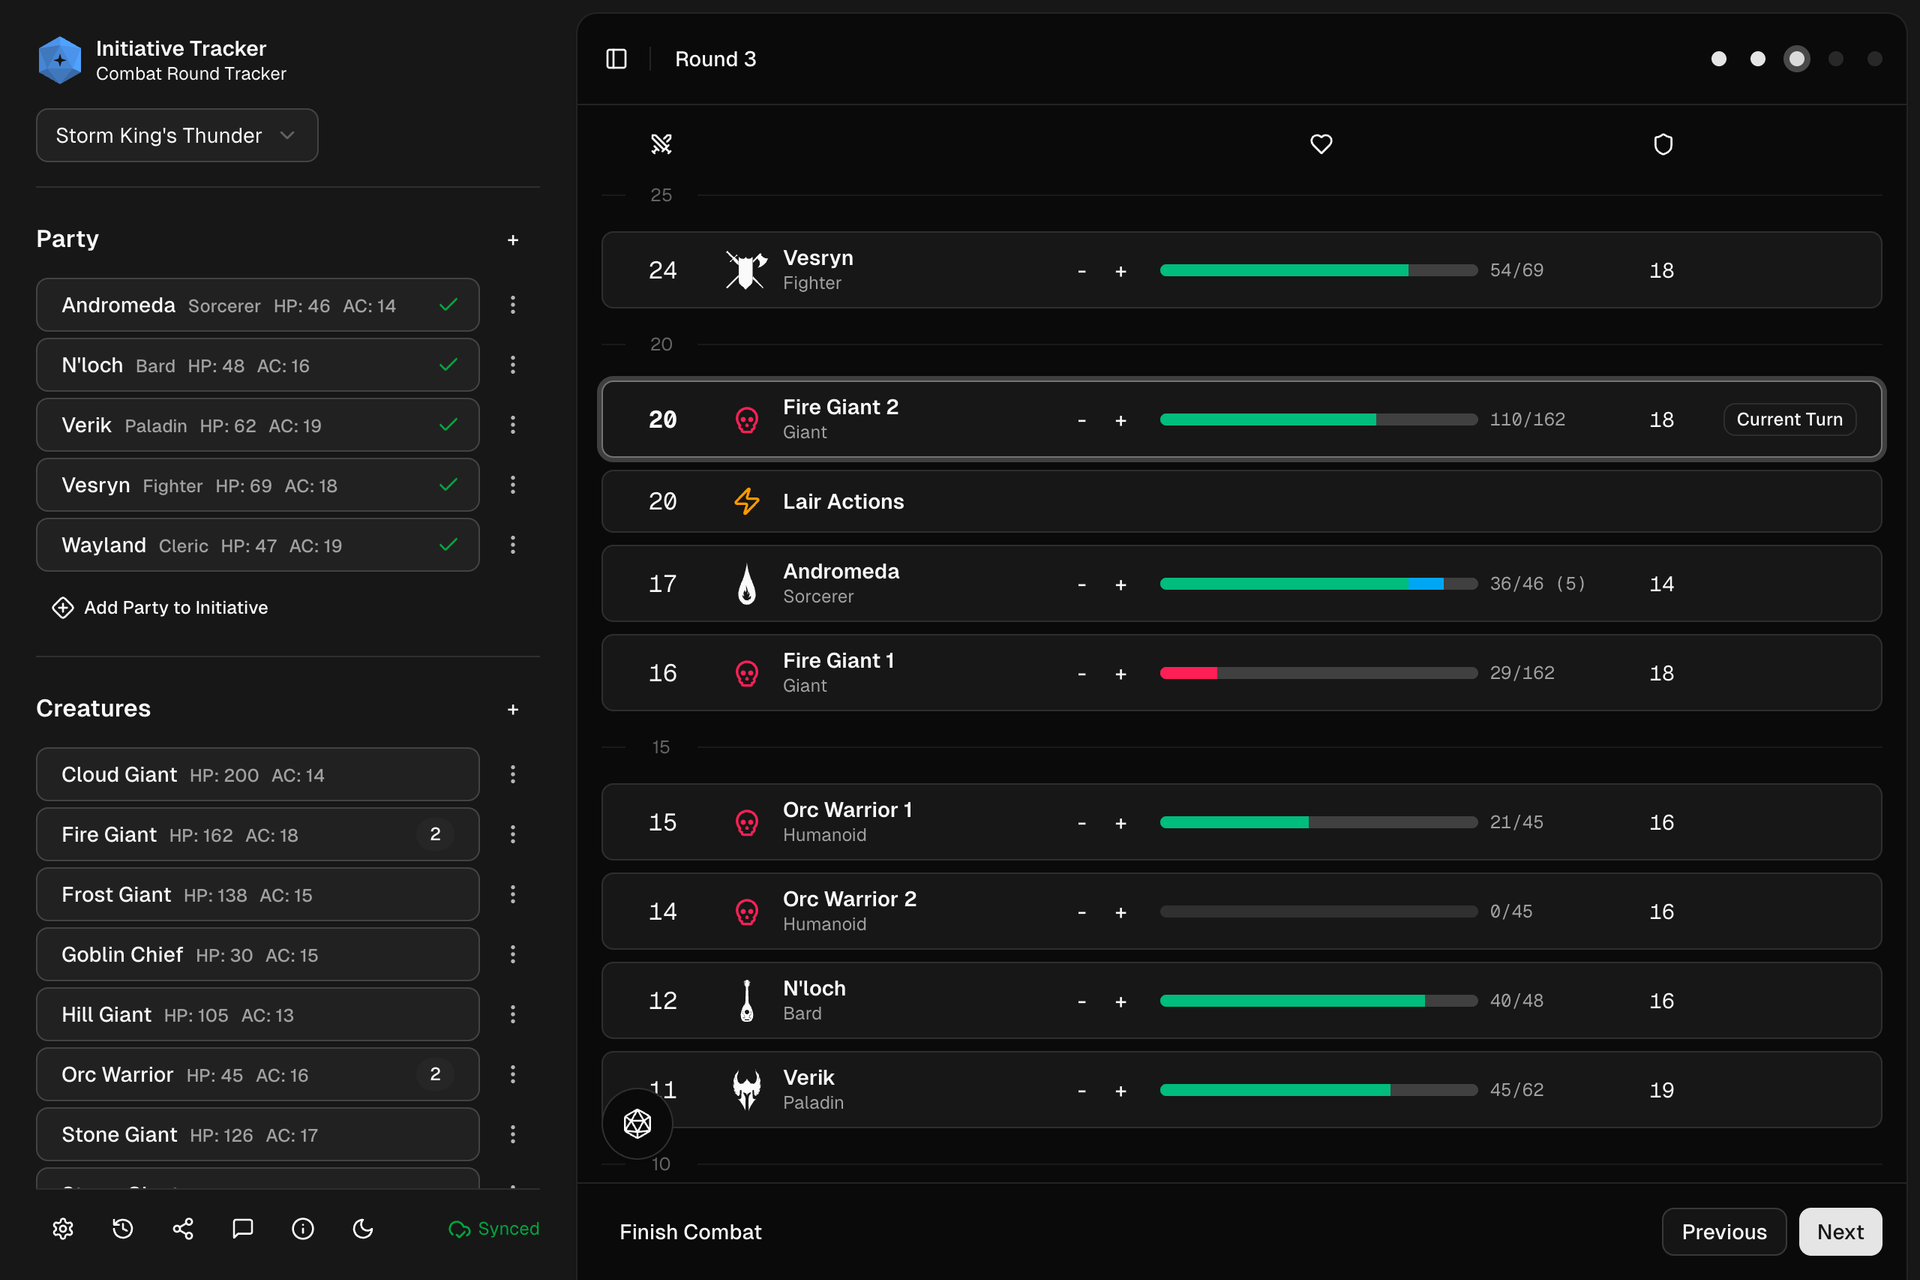Click the Next turn button
This screenshot has height=1280, width=1920.
pos(1839,1232)
